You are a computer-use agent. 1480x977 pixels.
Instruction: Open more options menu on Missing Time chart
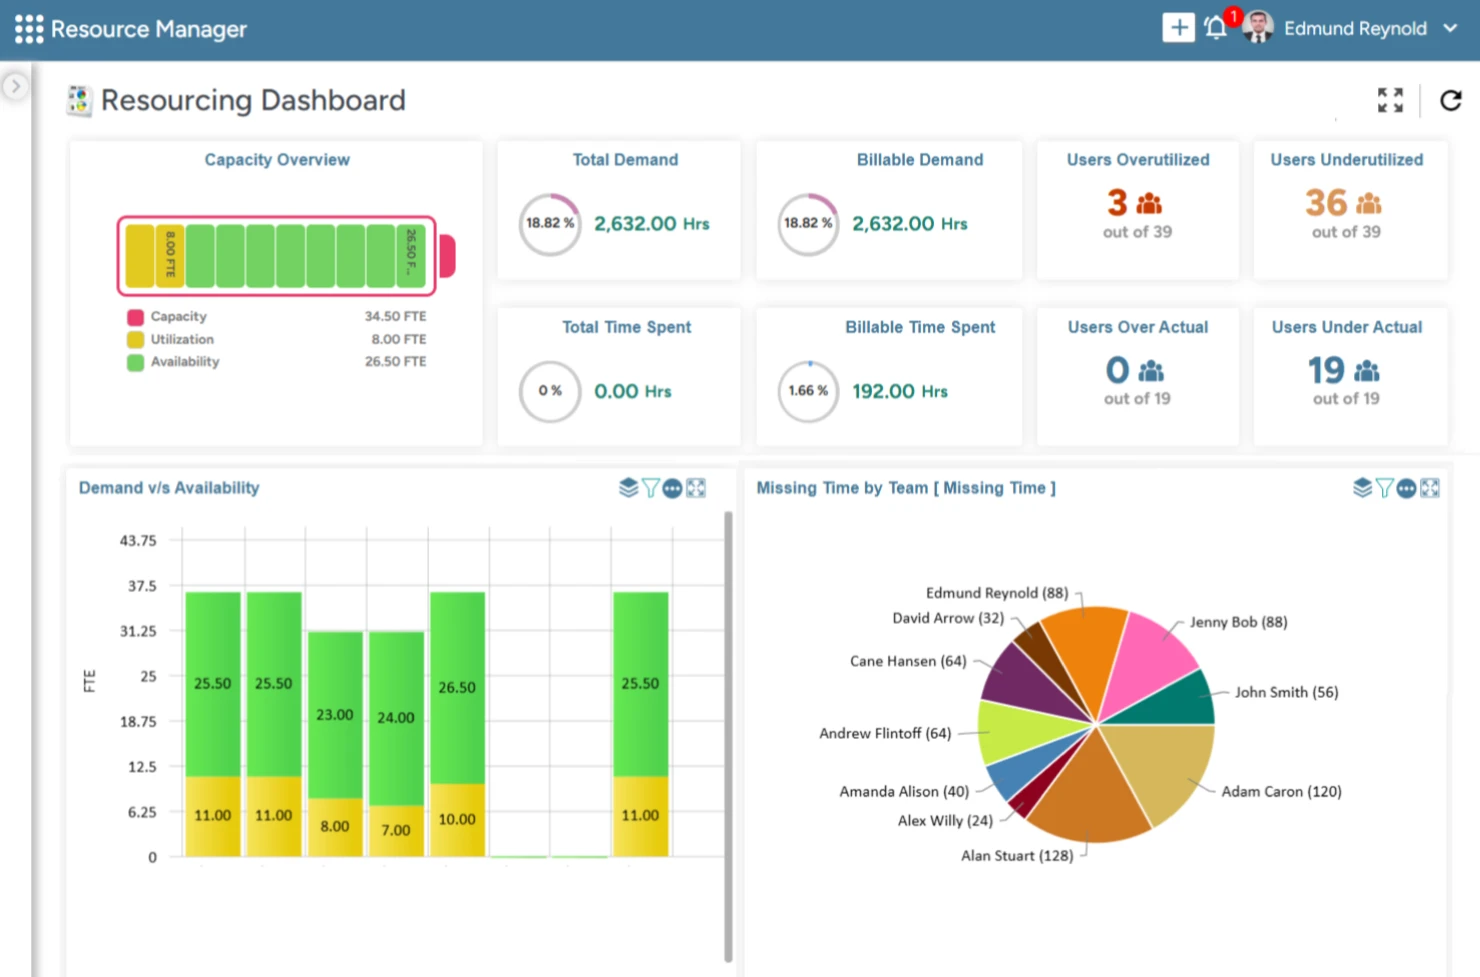(1406, 488)
